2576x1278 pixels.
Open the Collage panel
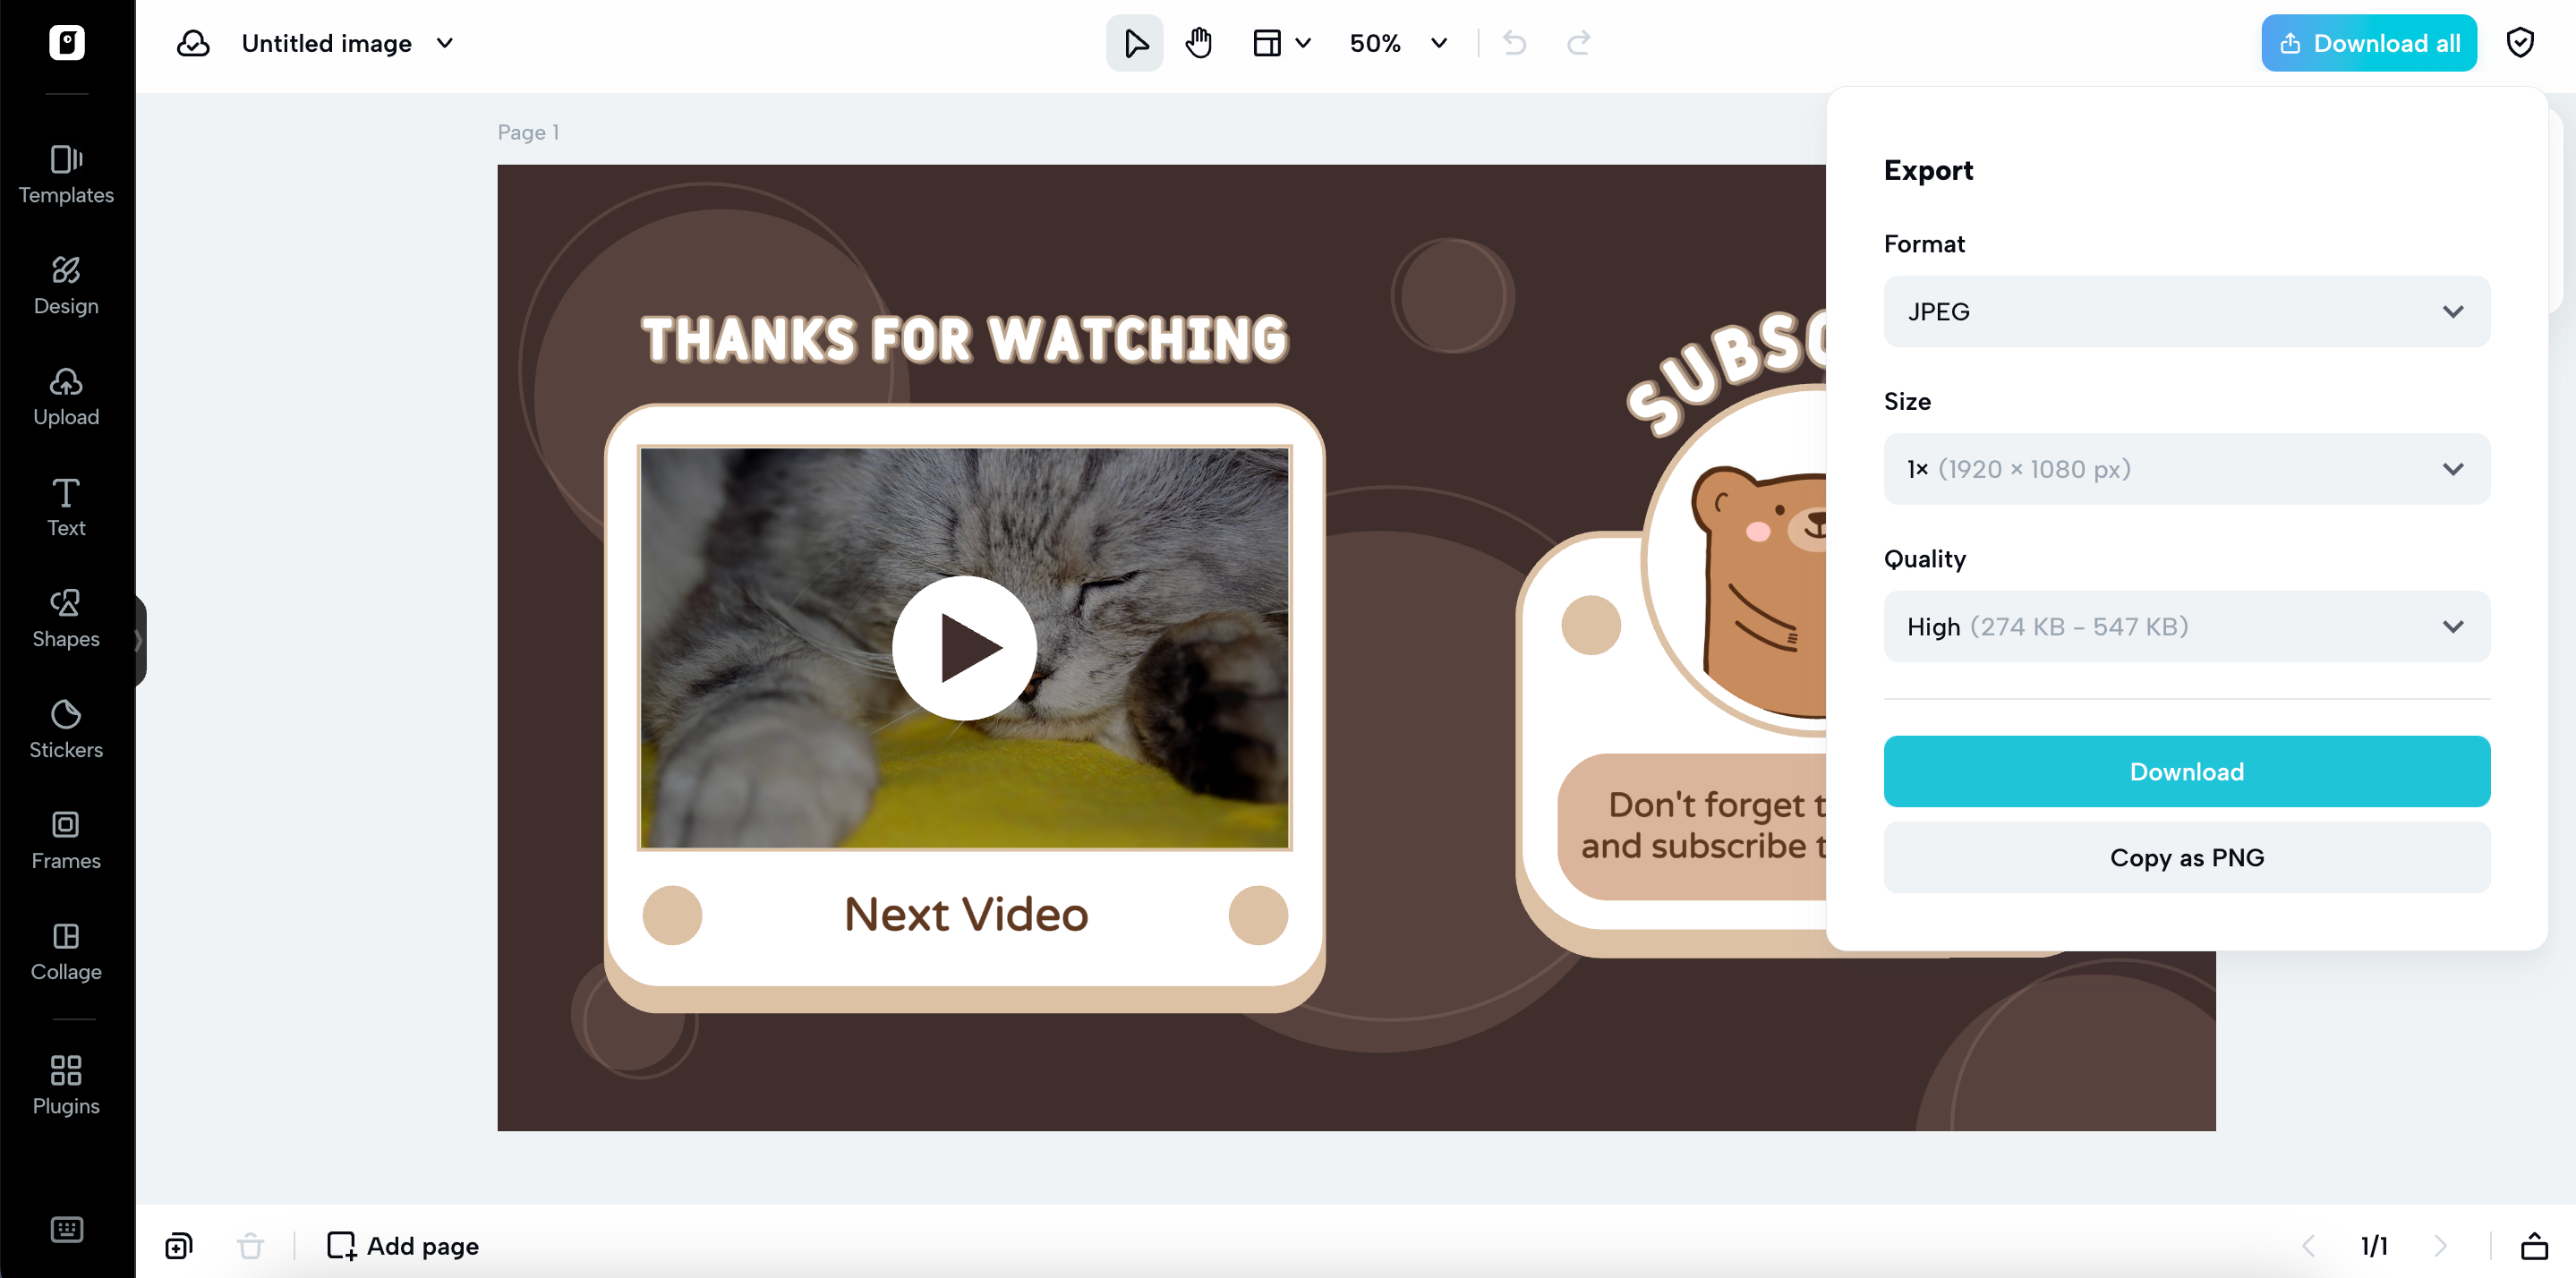(66, 951)
